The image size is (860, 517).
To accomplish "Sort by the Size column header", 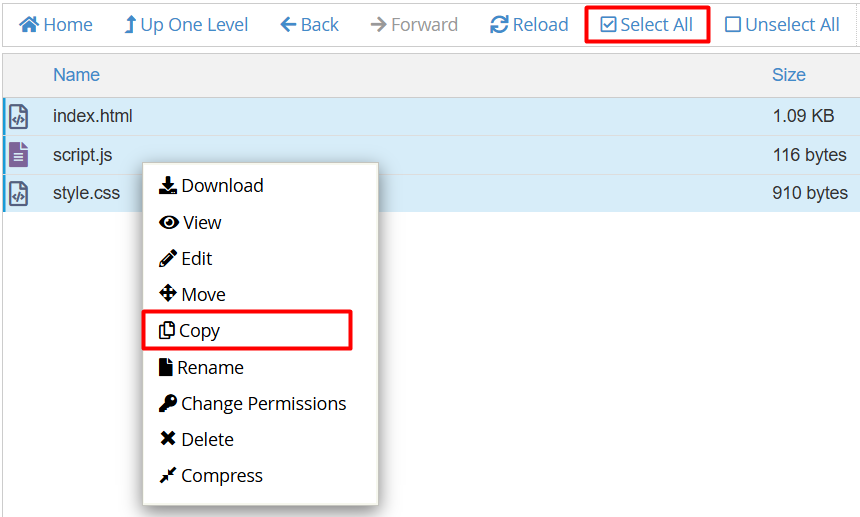I will [789, 75].
